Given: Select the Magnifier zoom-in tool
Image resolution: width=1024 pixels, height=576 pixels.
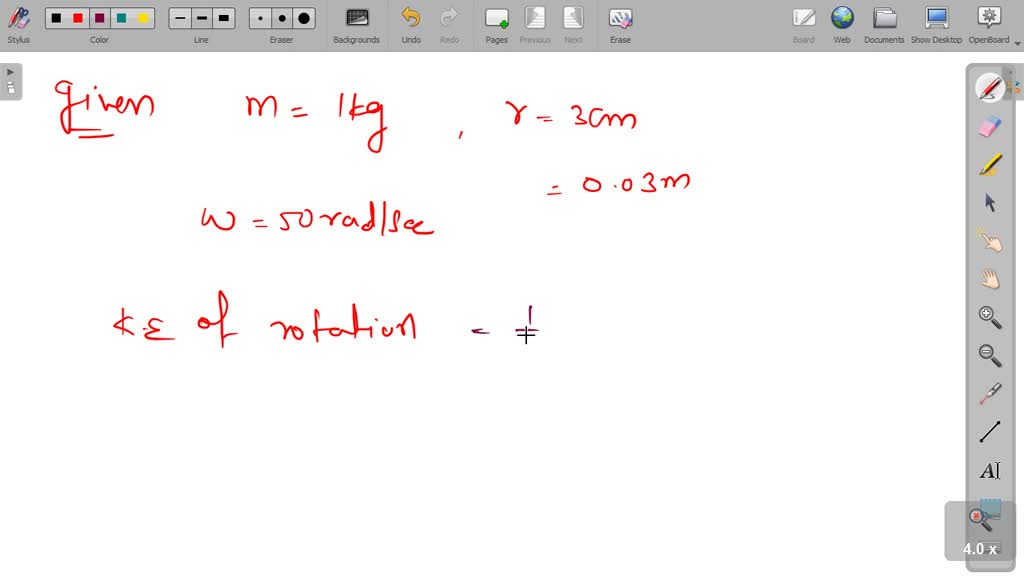Looking at the screenshot, I should [x=988, y=317].
